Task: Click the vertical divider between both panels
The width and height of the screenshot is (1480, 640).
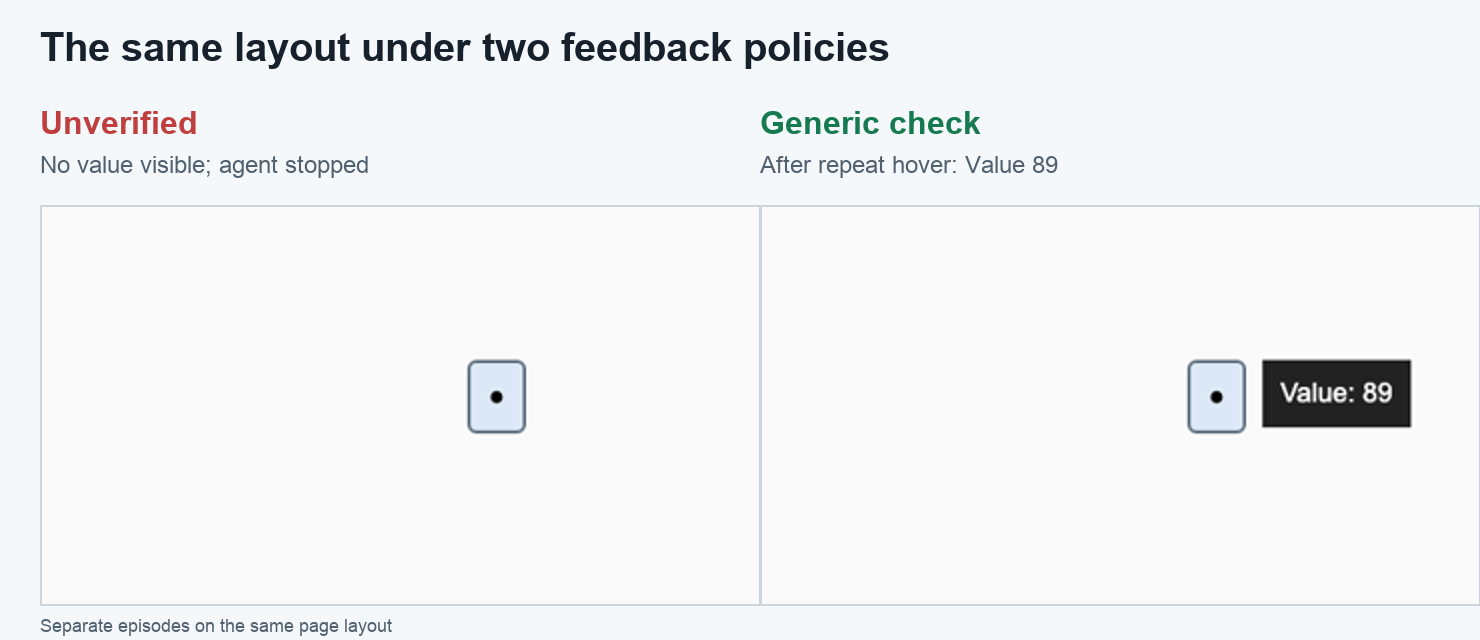Action: pos(760,405)
